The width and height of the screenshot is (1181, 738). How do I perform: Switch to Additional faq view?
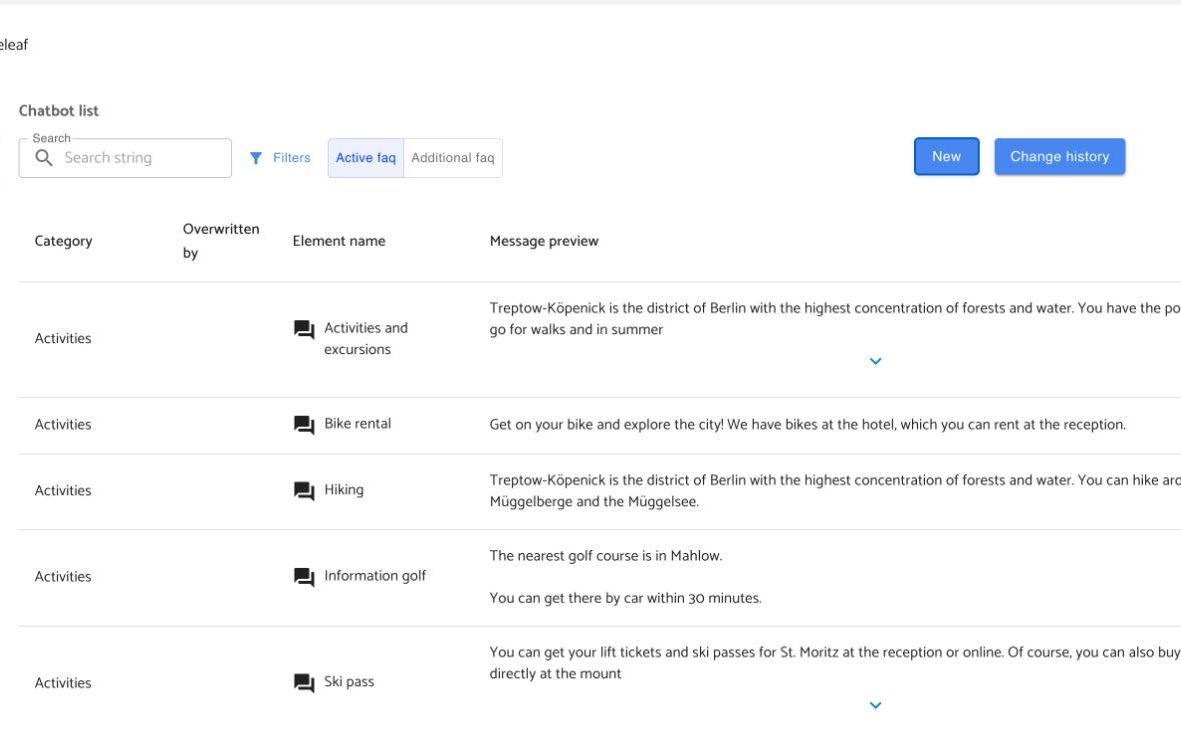point(453,158)
